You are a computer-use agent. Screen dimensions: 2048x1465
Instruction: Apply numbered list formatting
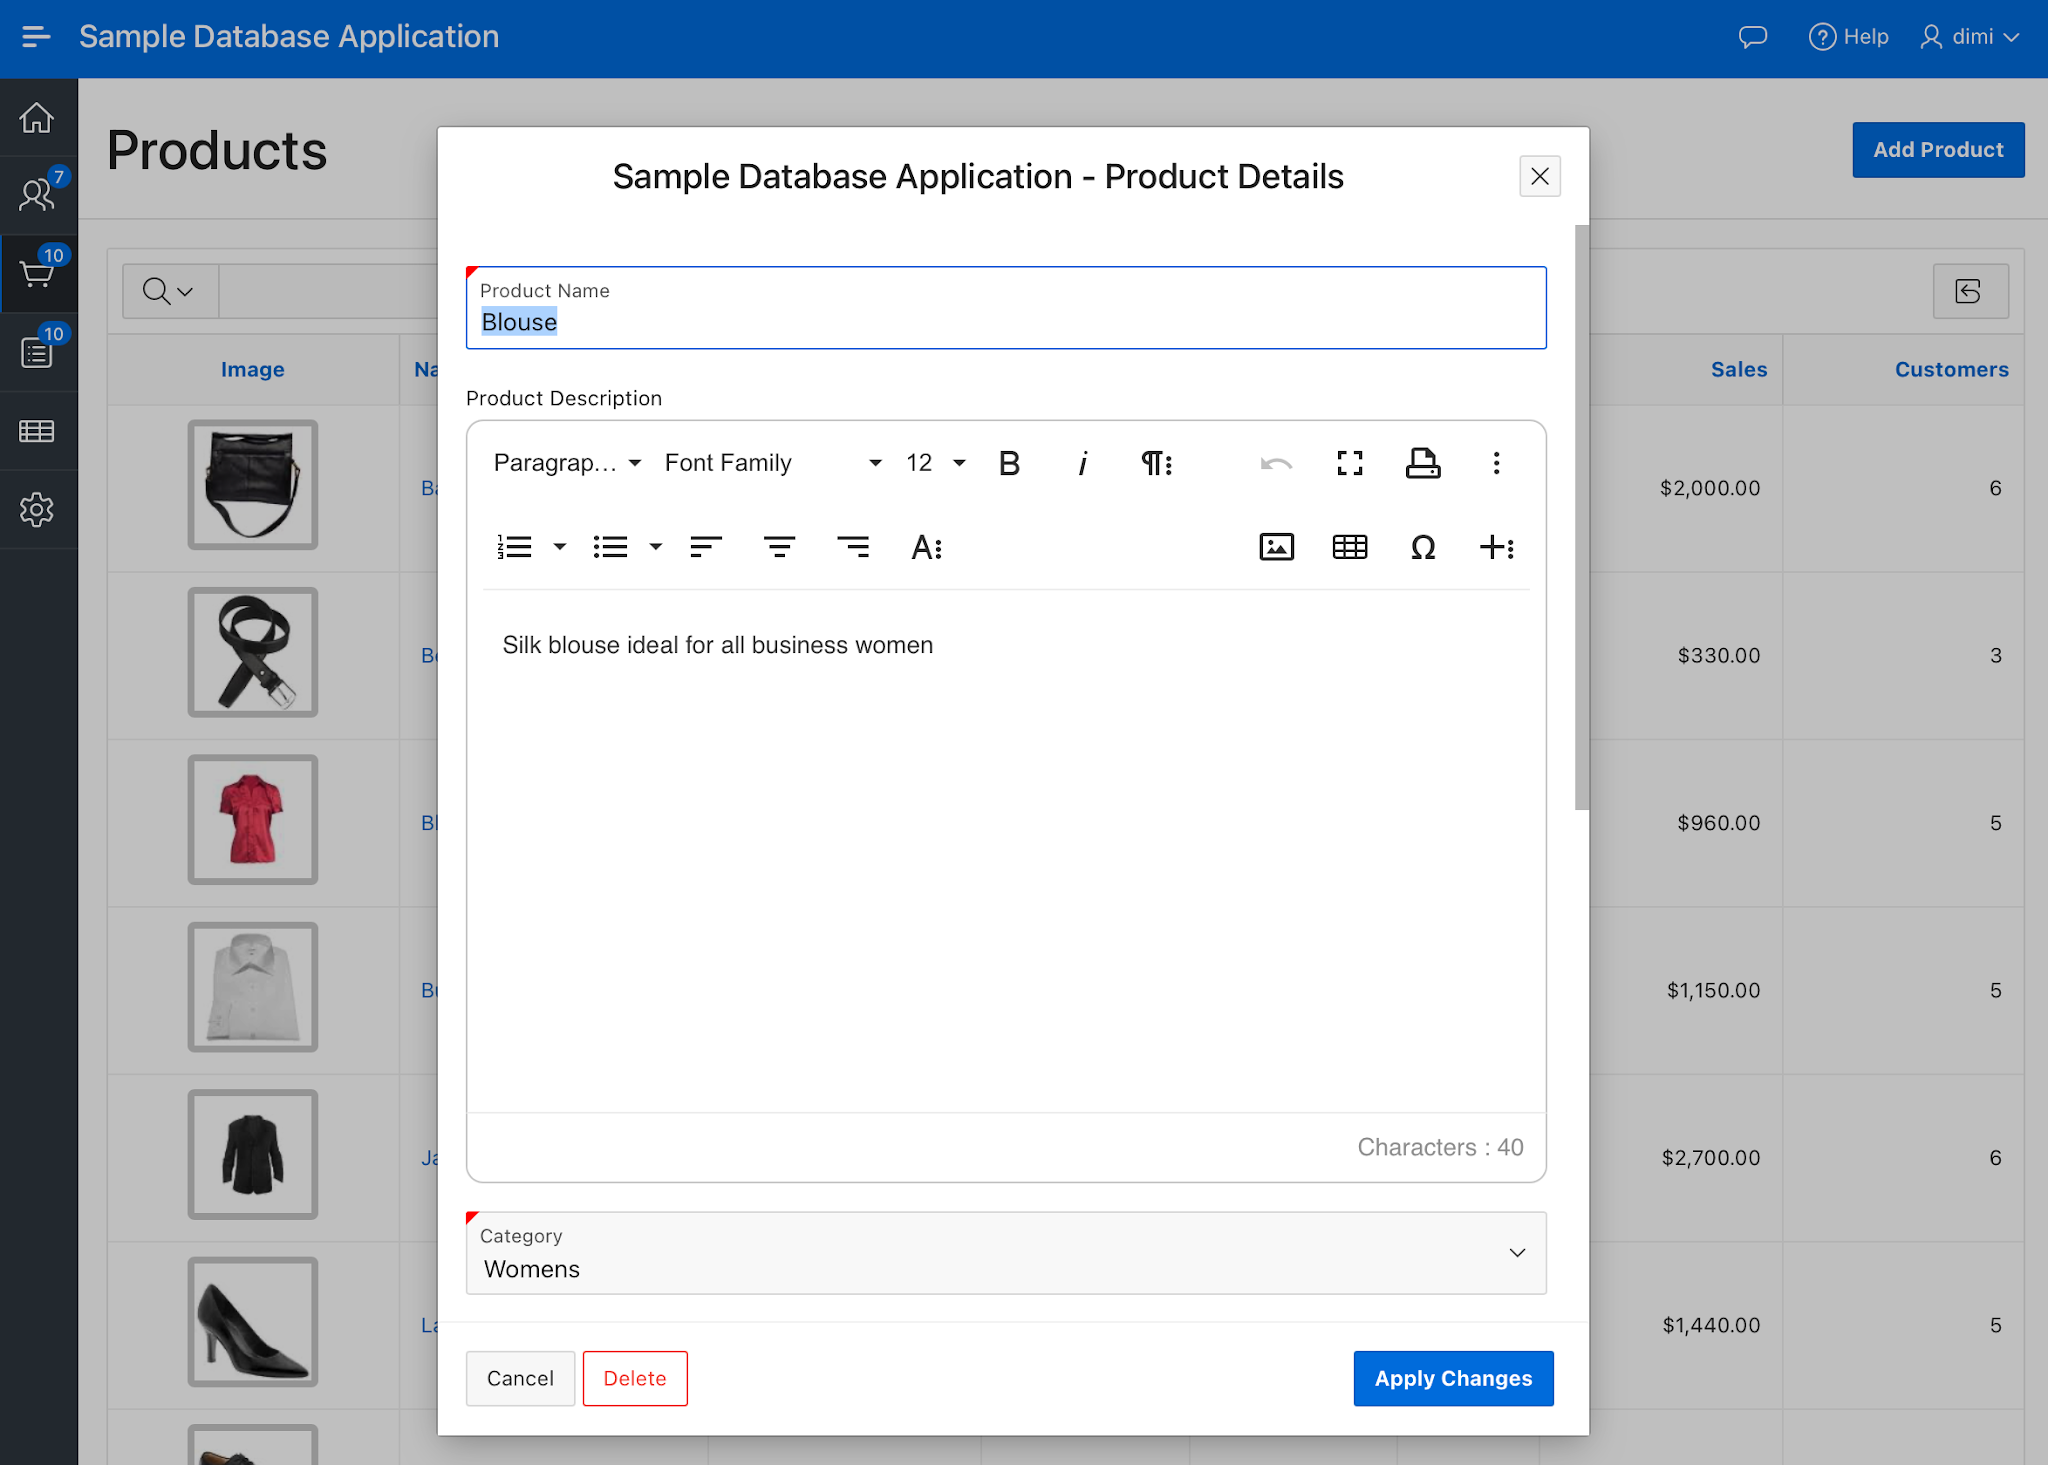[x=514, y=546]
